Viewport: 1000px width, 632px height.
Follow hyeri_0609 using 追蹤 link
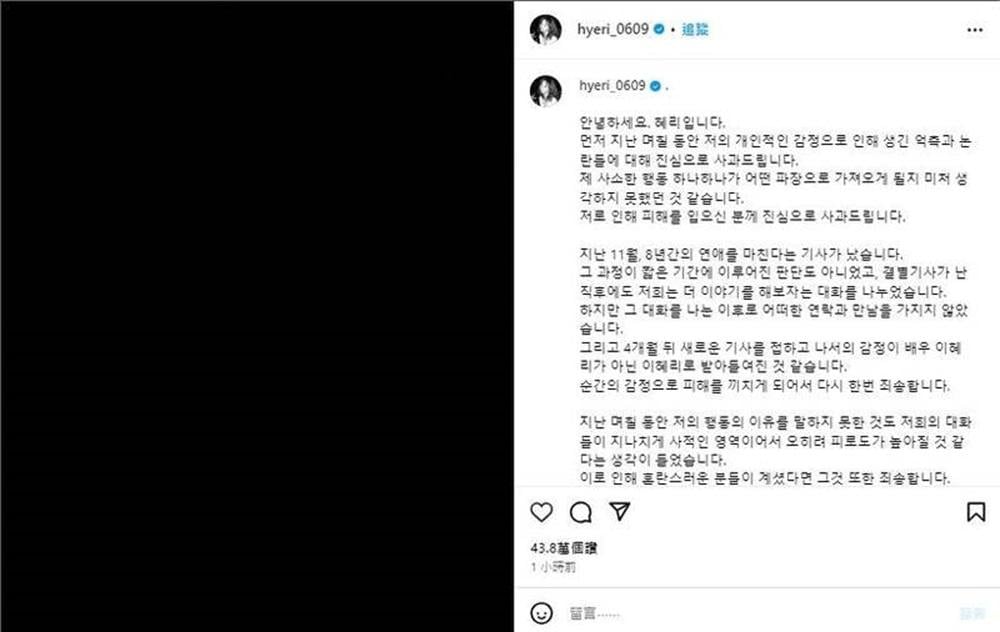(x=695, y=29)
